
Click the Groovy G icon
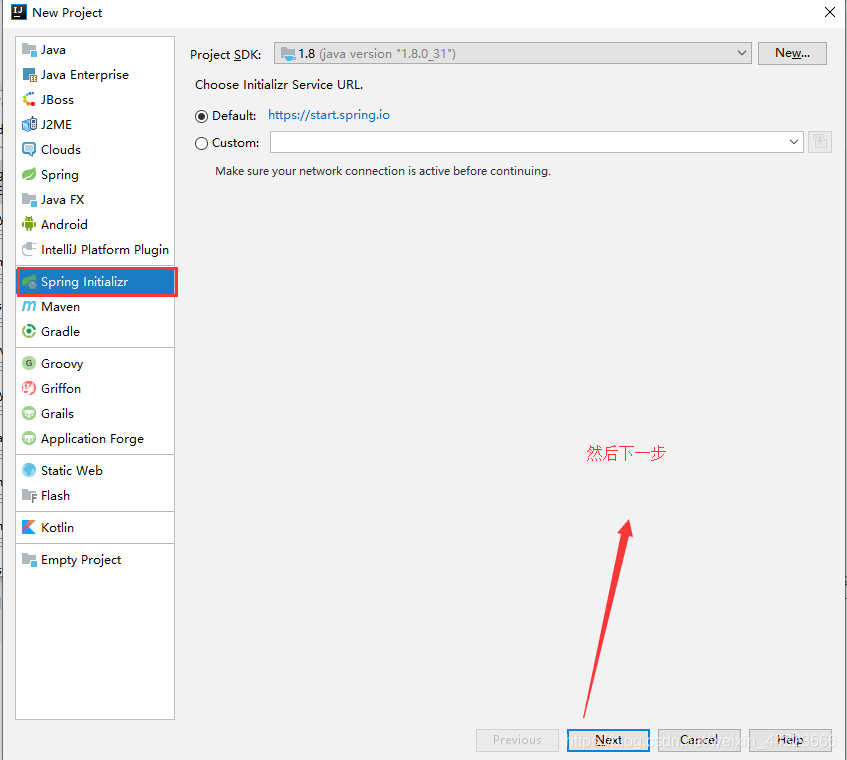[x=29, y=363]
